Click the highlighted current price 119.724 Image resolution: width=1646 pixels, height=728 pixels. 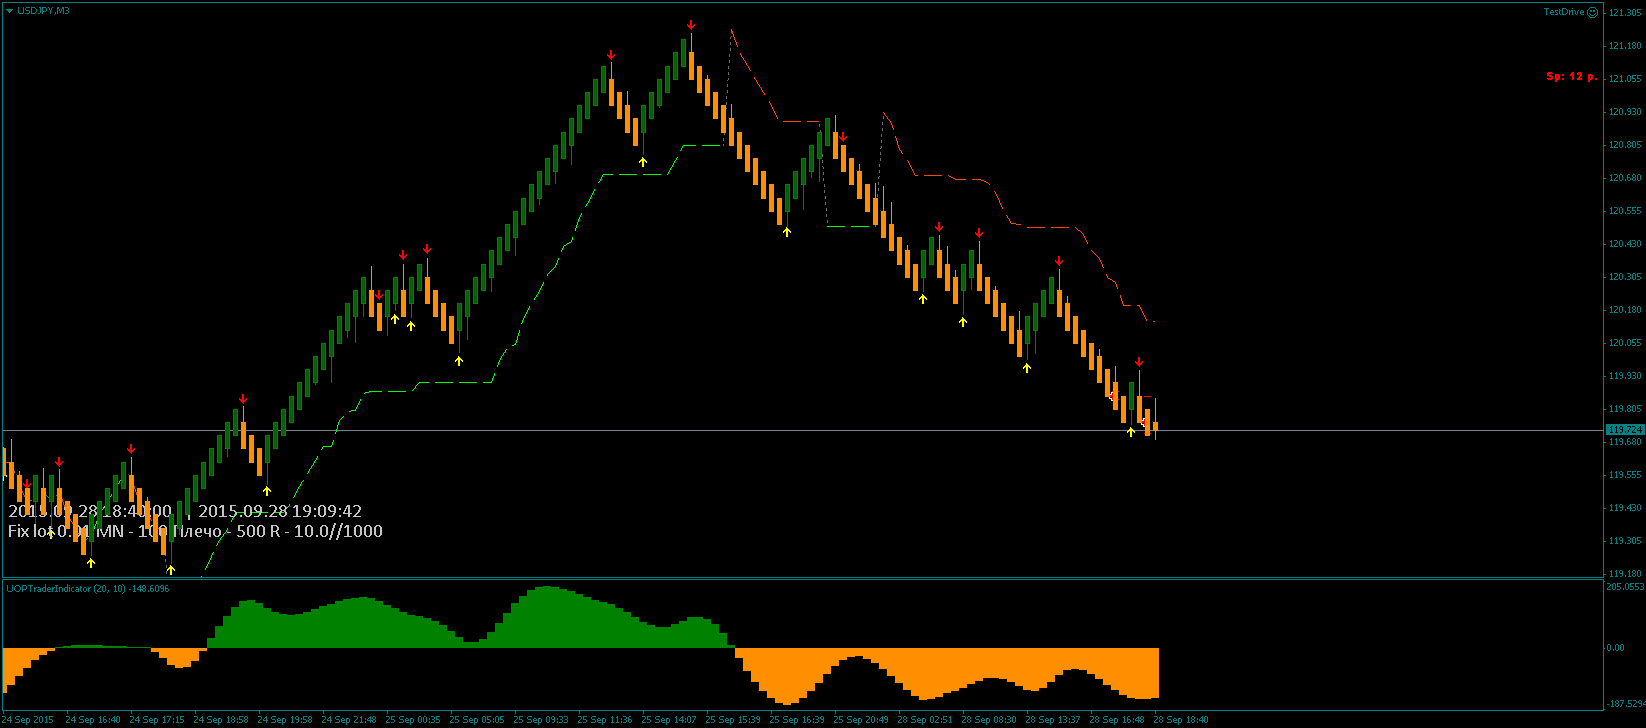coord(1624,429)
